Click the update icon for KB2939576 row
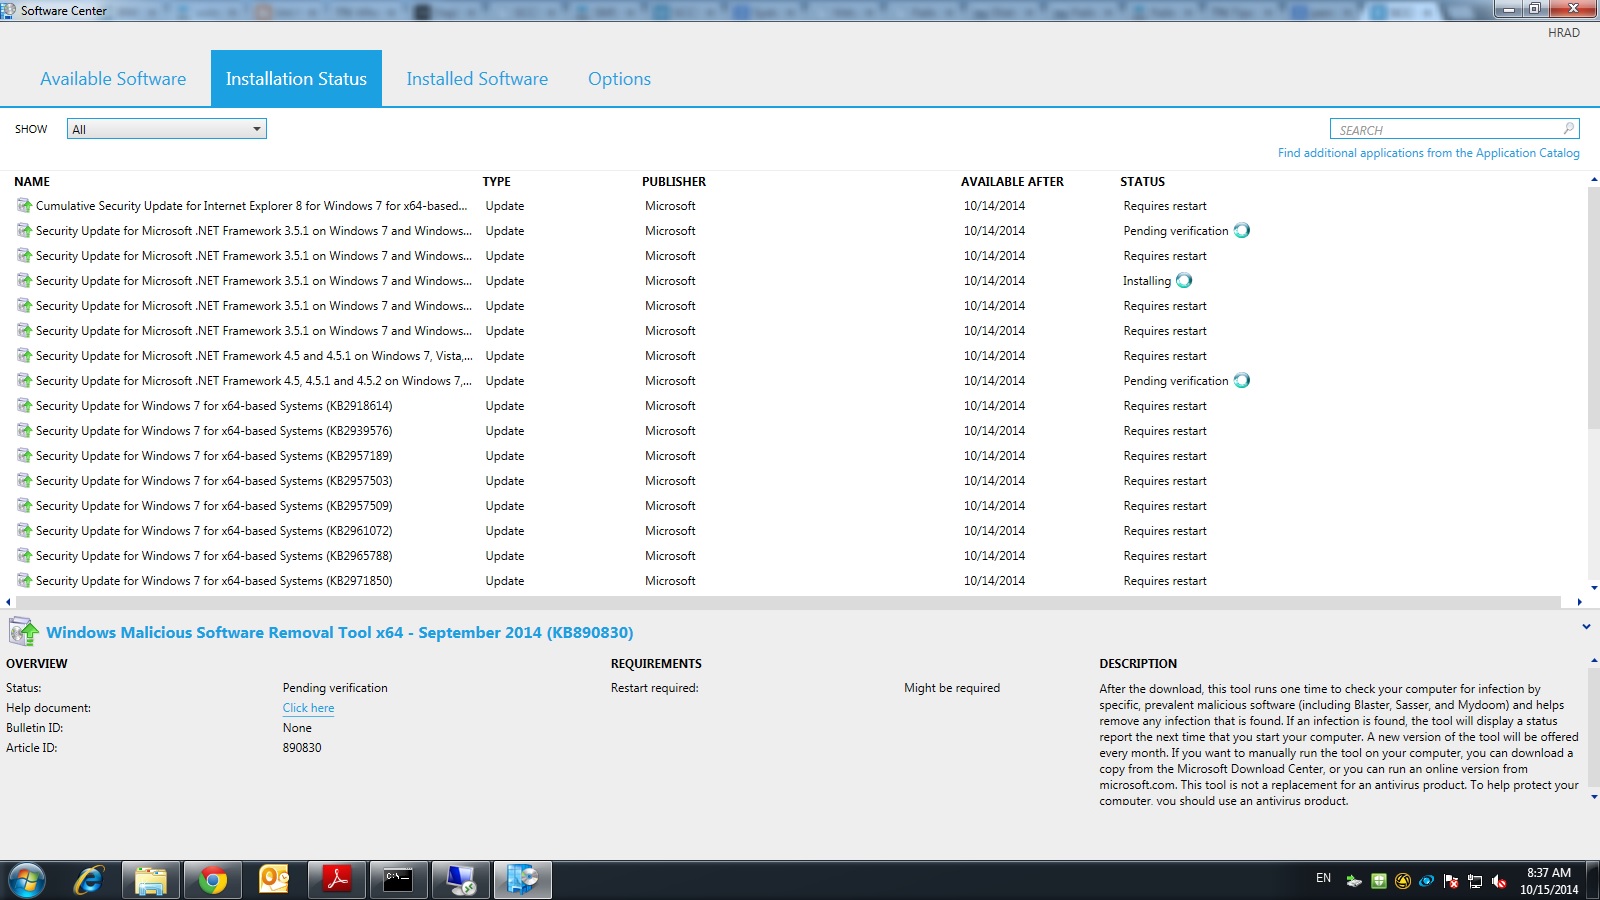The width and height of the screenshot is (1600, 900). [x=24, y=431]
